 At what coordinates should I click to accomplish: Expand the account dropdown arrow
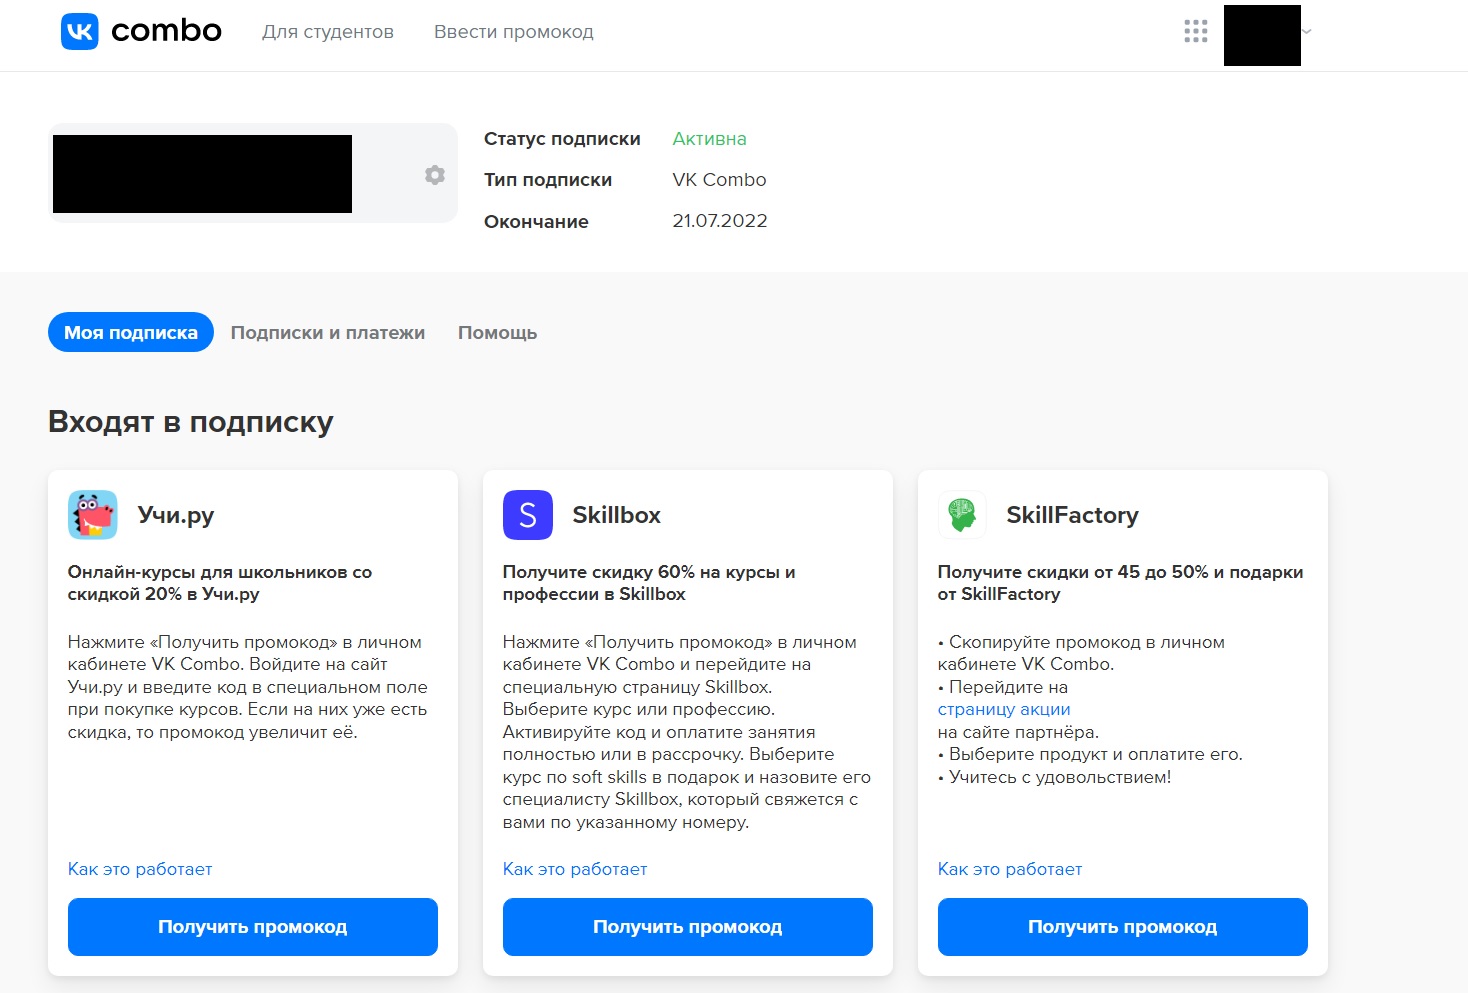pos(1306,32)
